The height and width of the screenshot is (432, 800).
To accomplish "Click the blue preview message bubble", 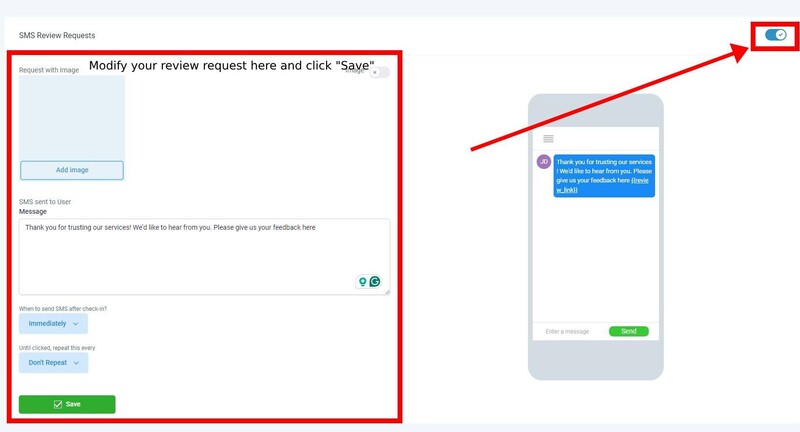I will point(604,175).
